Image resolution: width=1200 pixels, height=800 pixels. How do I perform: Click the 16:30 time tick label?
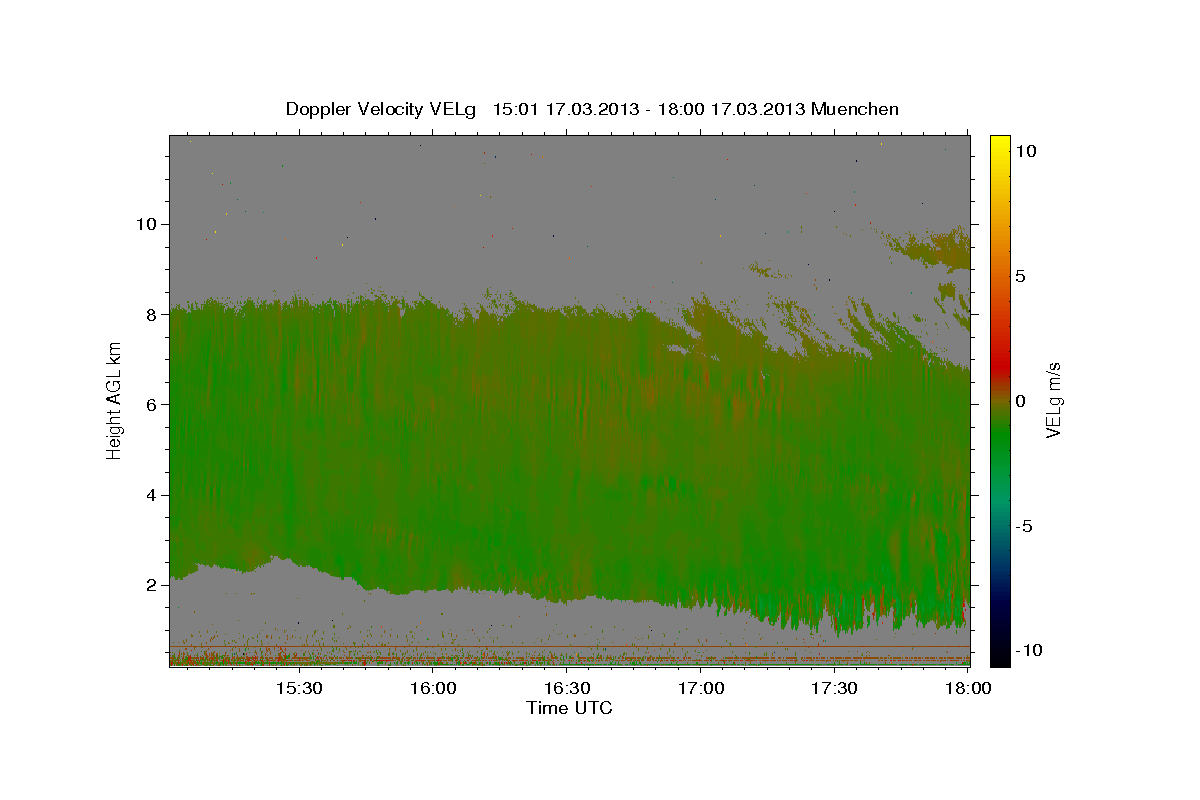pyautogui.click(x=567, y=688)
